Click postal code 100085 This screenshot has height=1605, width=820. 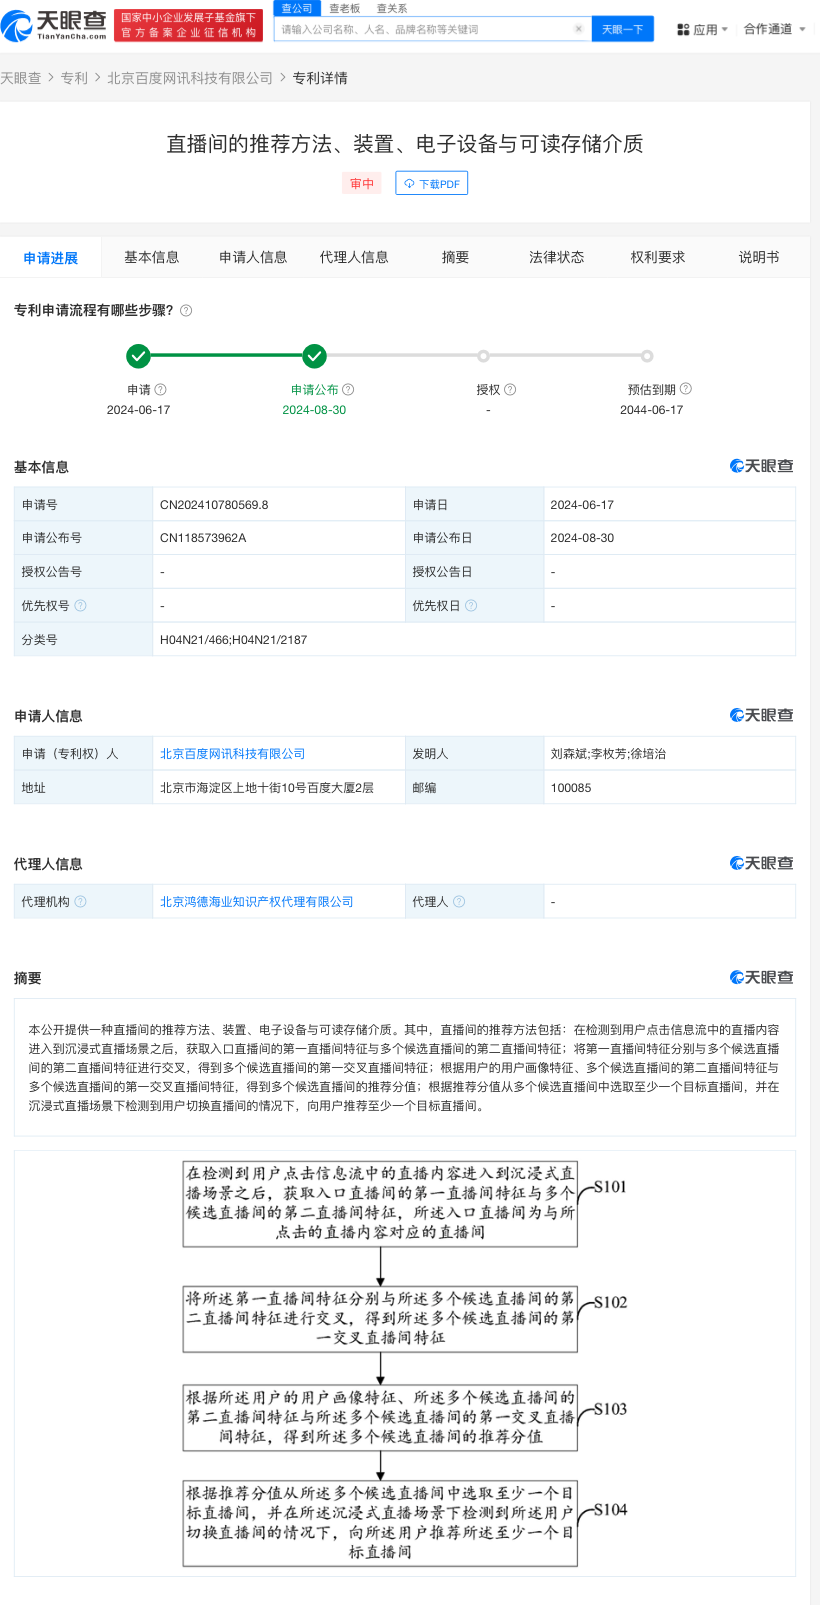pyautogui.click(x=571, y=788)
